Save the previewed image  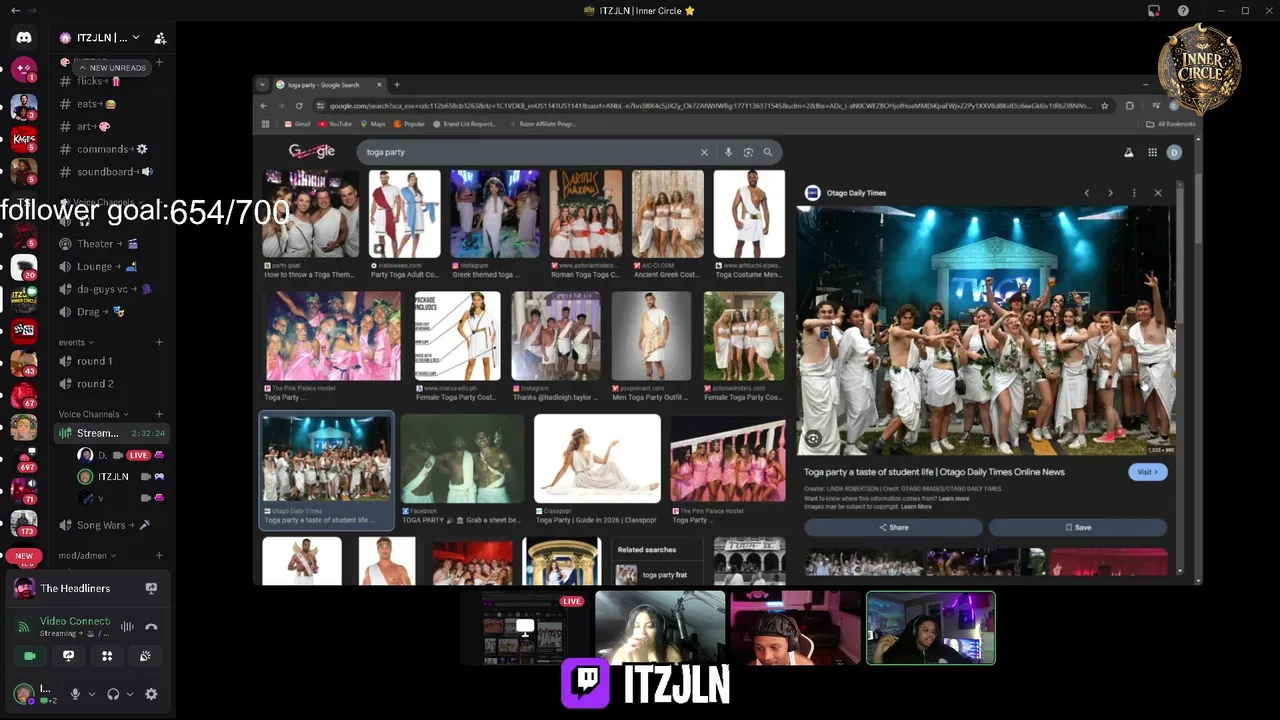coord(1077,527)
